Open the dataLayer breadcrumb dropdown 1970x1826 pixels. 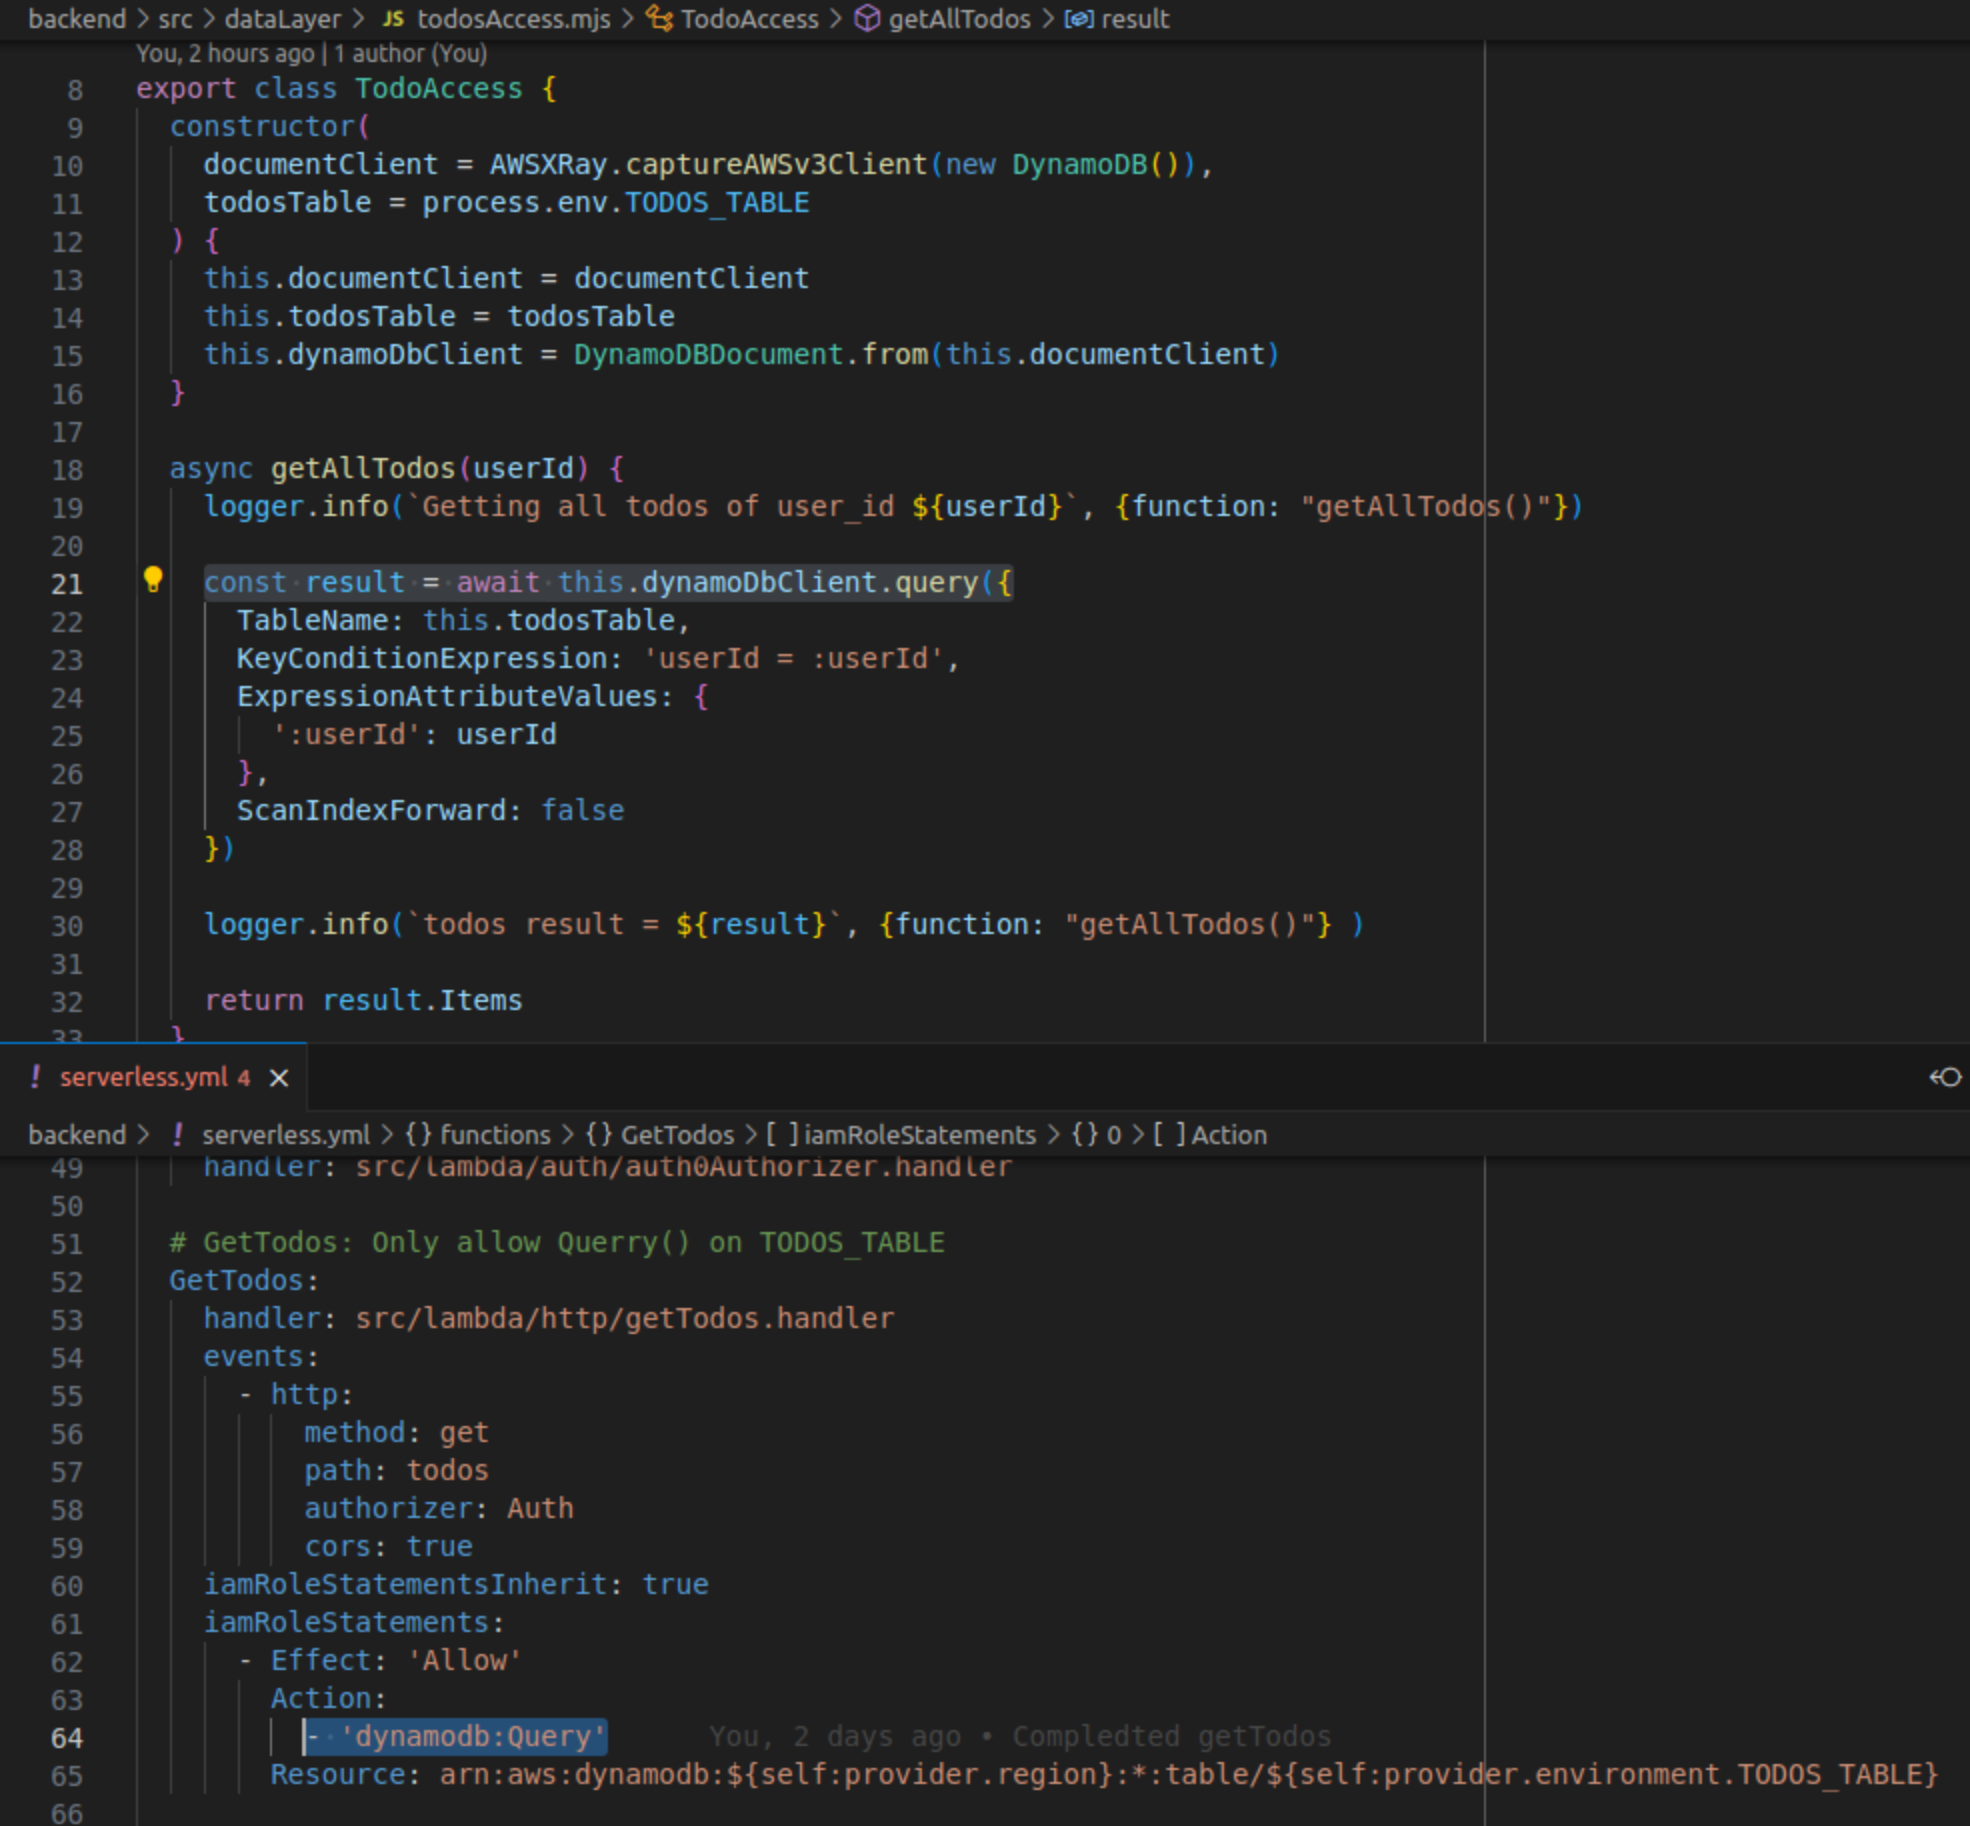tap(282, 19)
